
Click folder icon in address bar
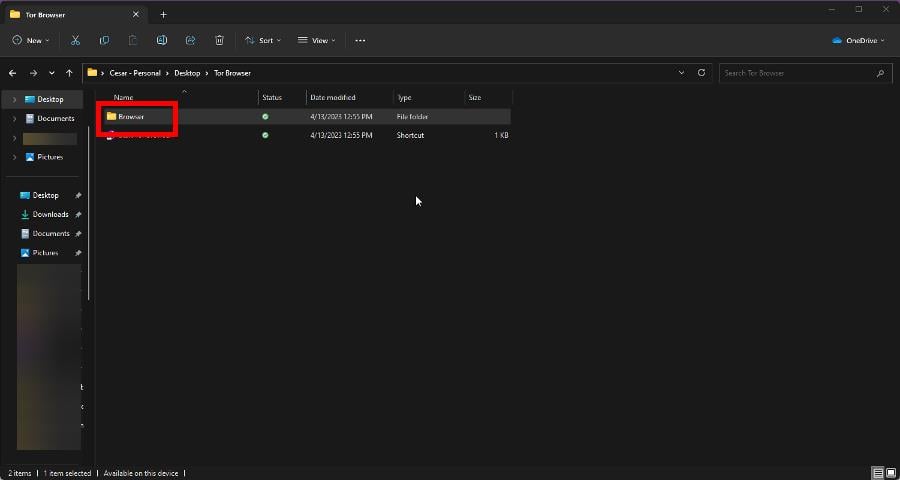point(92,73)
